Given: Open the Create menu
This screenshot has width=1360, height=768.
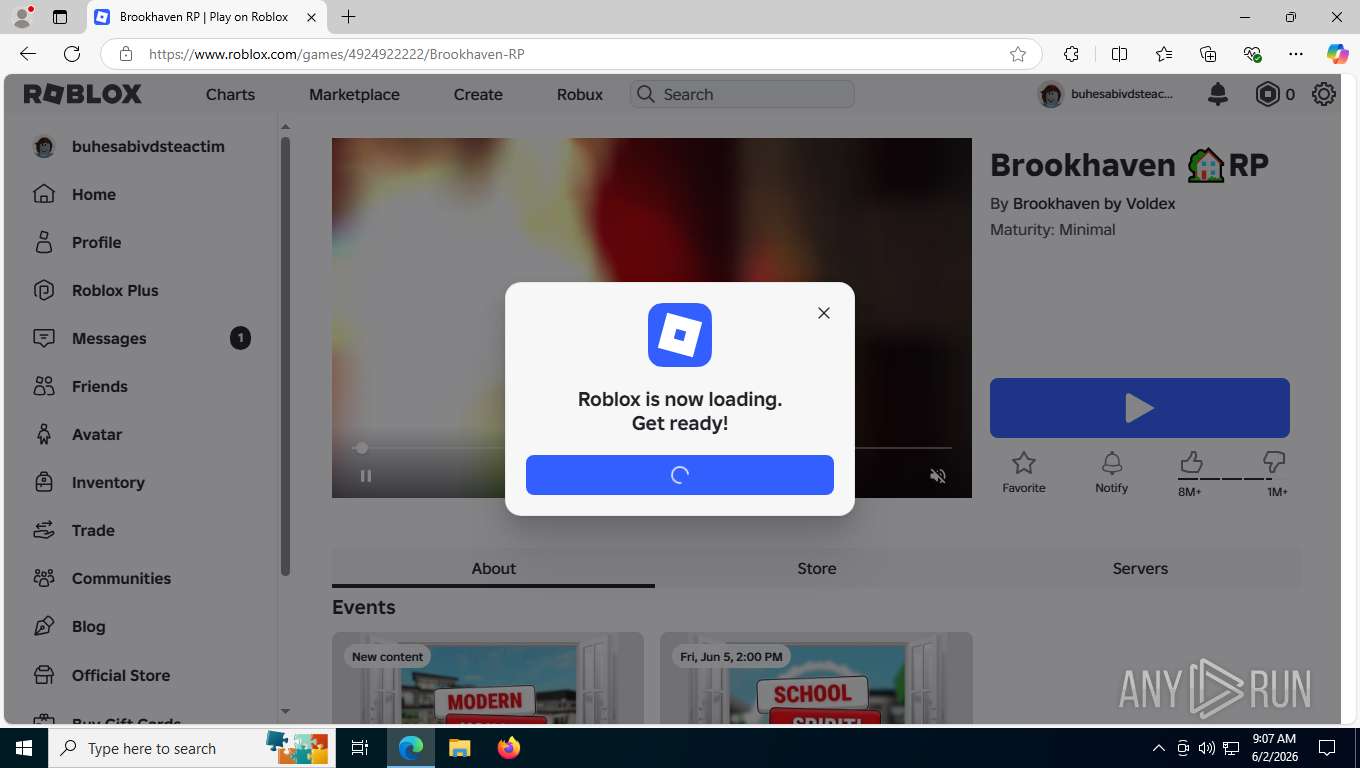Looking at the screenshot, I should coord(478,94).
